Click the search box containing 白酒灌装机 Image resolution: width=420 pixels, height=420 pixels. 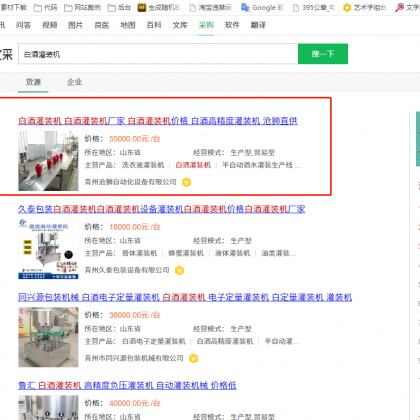[x=158, y=54]
